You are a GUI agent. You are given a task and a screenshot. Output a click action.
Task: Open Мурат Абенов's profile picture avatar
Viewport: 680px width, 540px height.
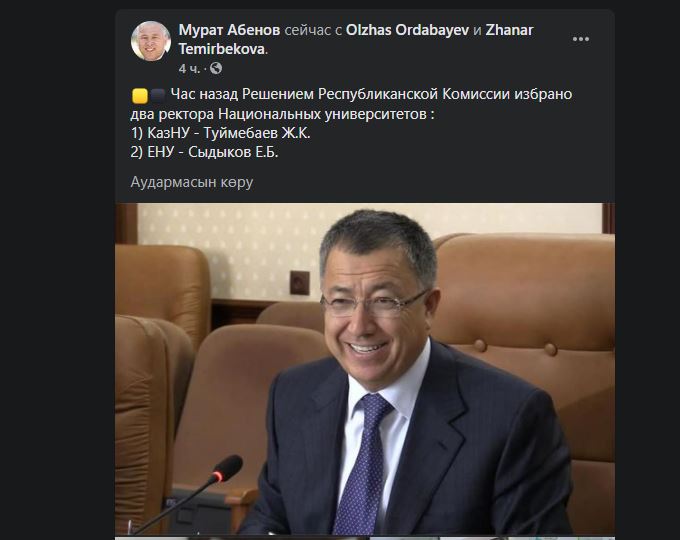tap(150, 41)
